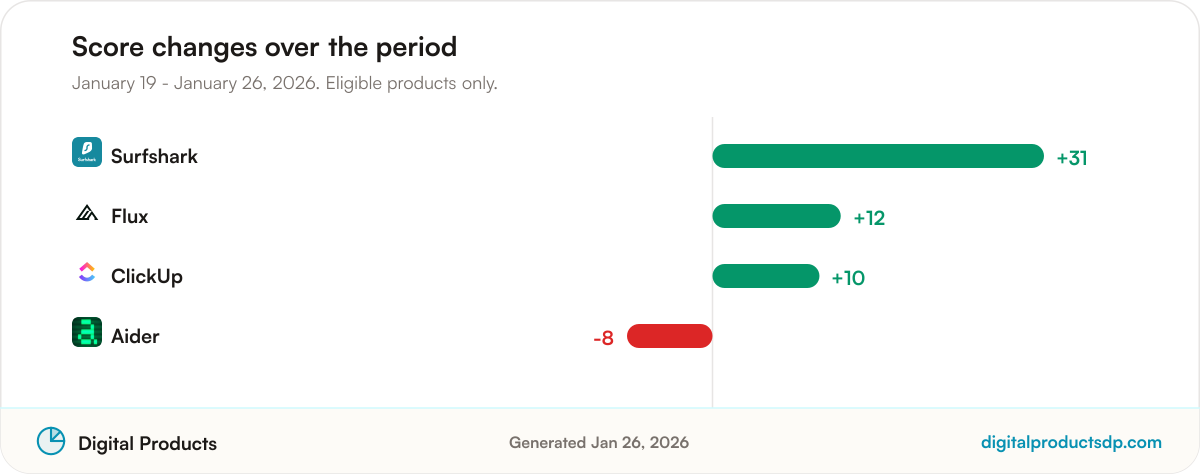1200x474 pixels.
Task: Click ClickUp's green score bar
Action: [766, 276]
